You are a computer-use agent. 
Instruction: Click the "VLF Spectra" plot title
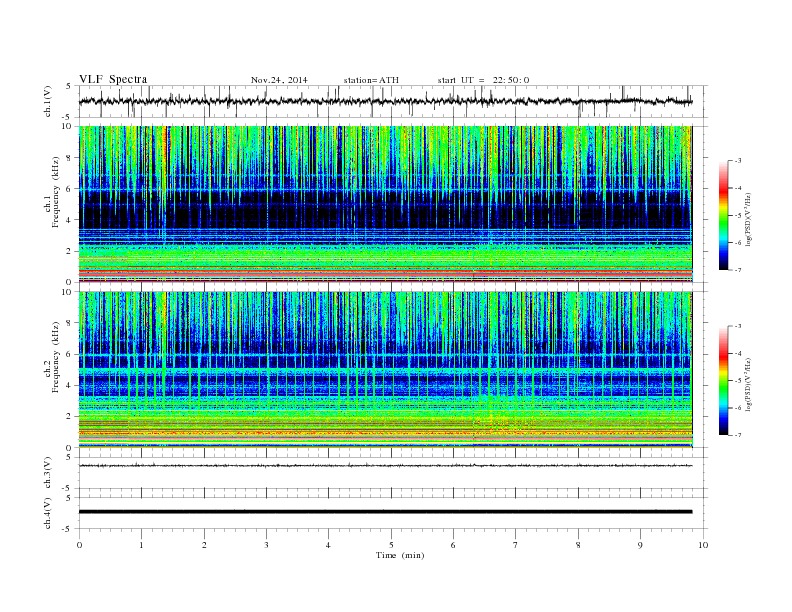pyautogui.click(x=113, y=79)
